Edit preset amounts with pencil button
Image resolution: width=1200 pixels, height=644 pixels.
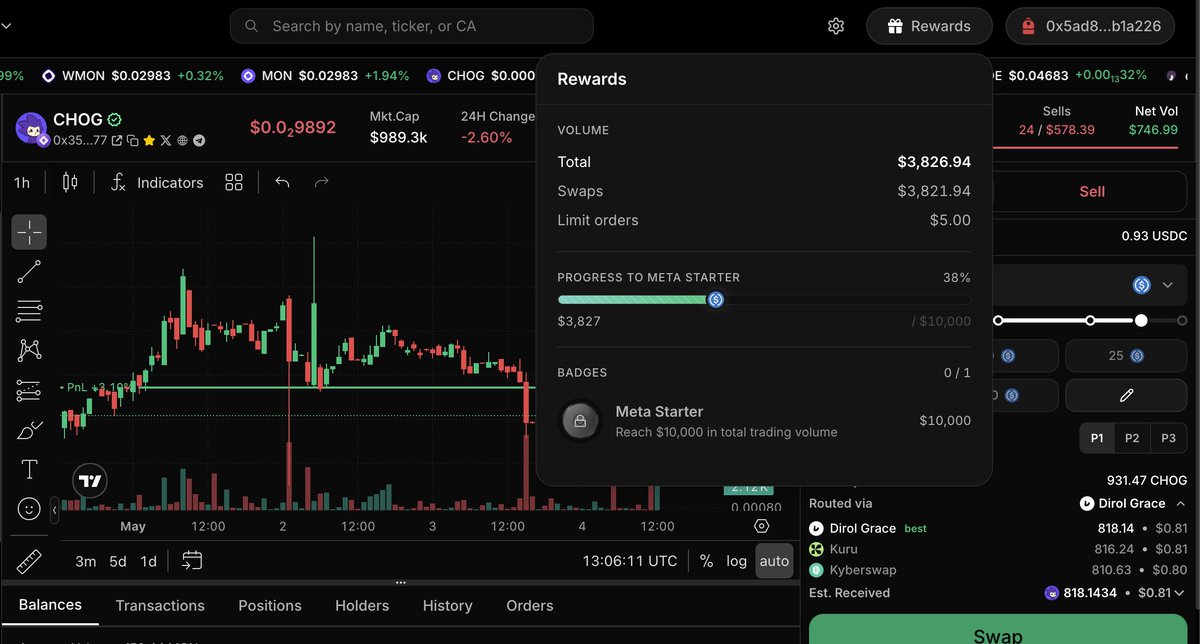coord(1126,395)
